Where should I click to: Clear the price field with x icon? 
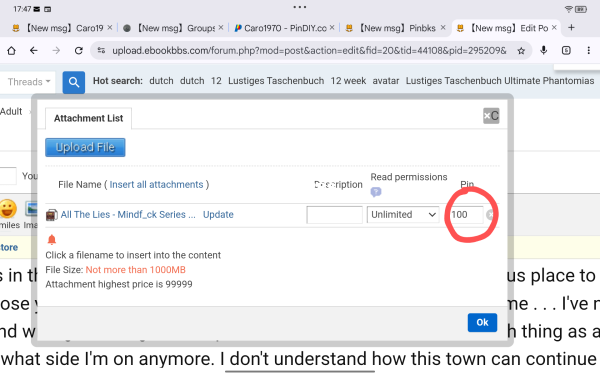(x=490, y=215)
